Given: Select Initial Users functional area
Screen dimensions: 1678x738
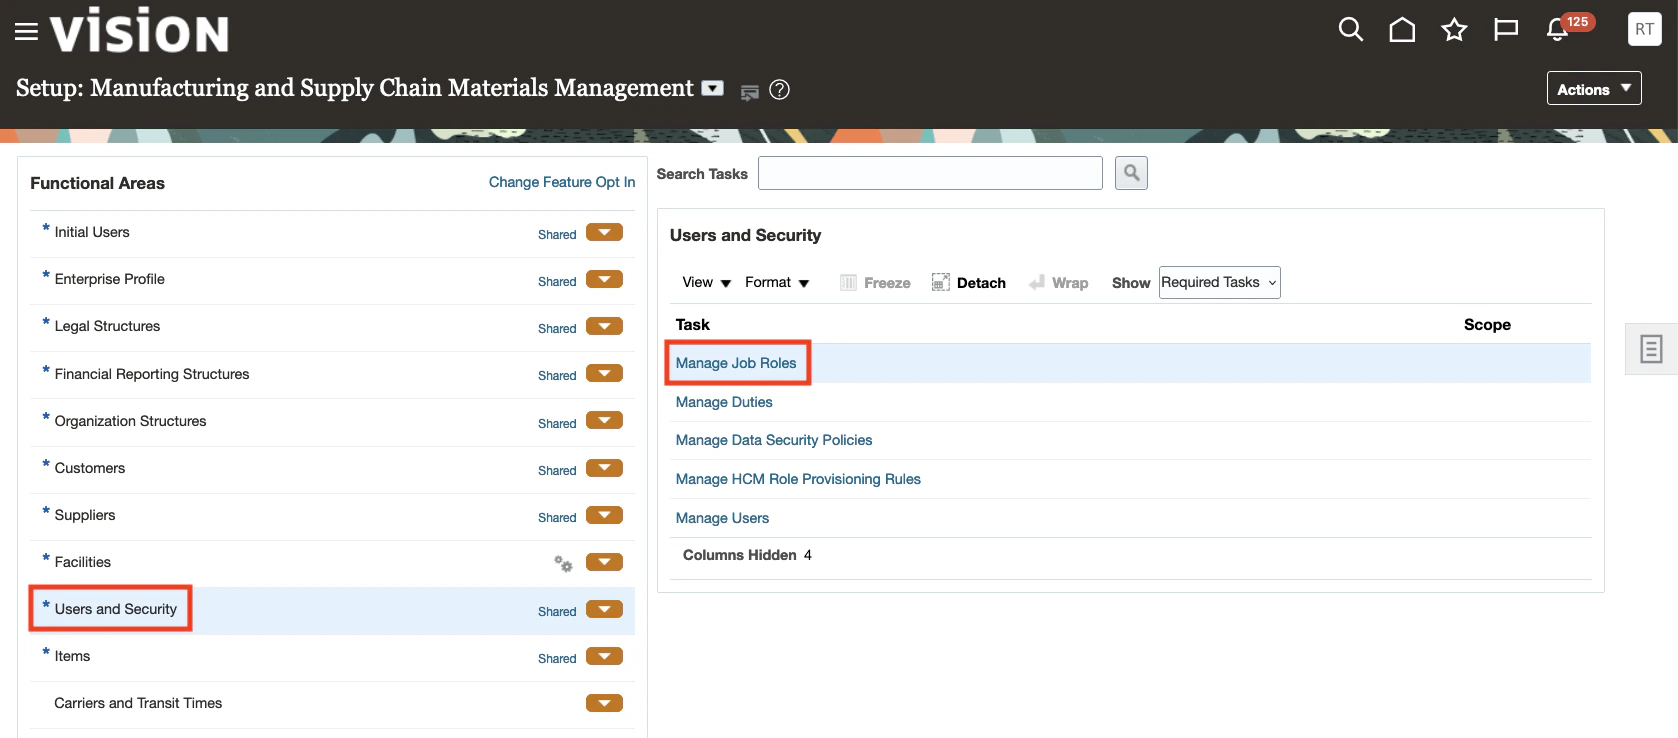Looking at the screenshot, I should click(92, 232).
